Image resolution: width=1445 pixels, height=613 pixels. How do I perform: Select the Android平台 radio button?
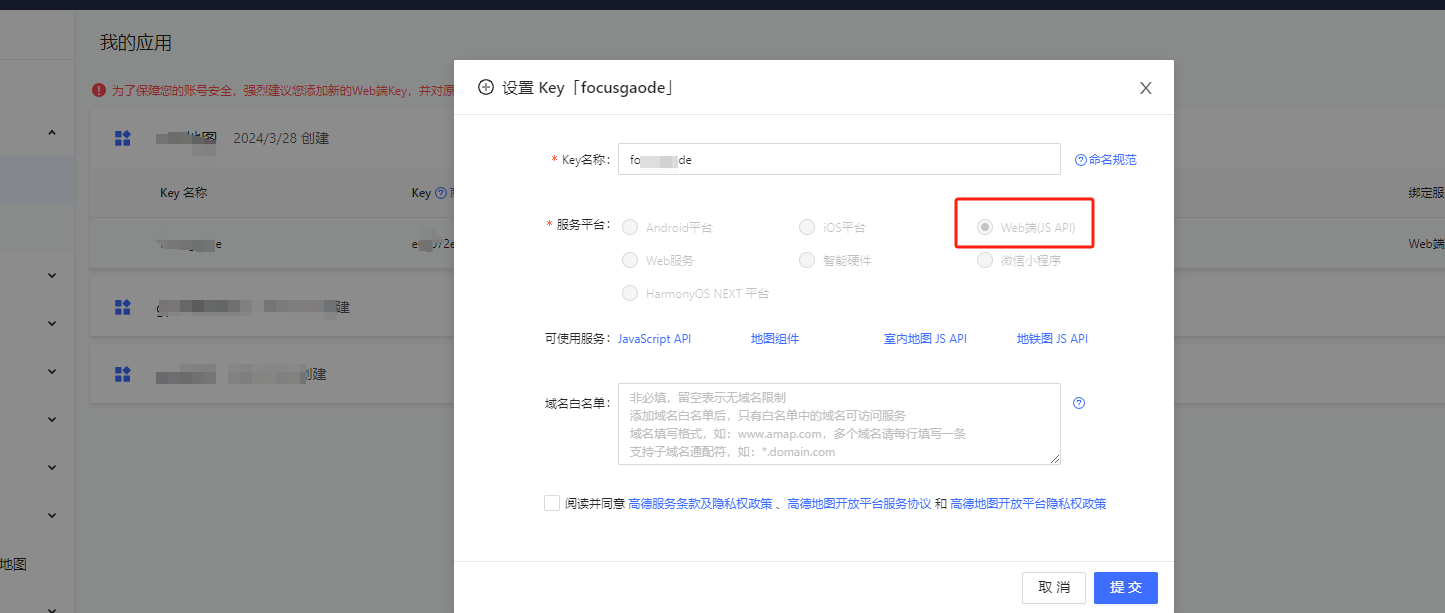630,227
